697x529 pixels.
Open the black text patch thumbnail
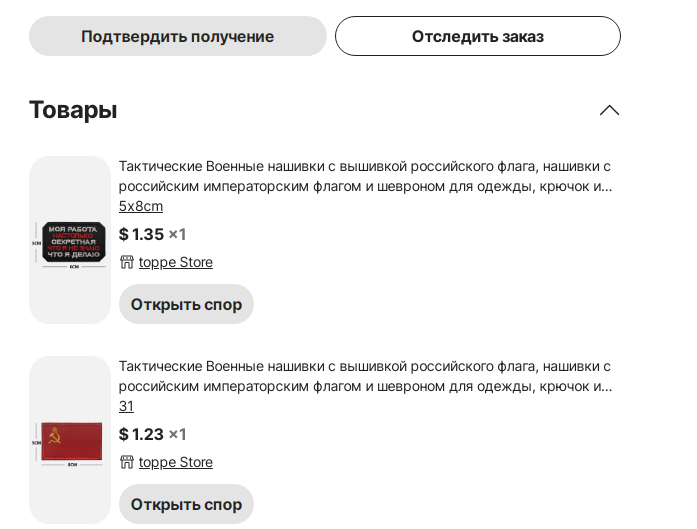pyautogui.click(x=70, y=241)
